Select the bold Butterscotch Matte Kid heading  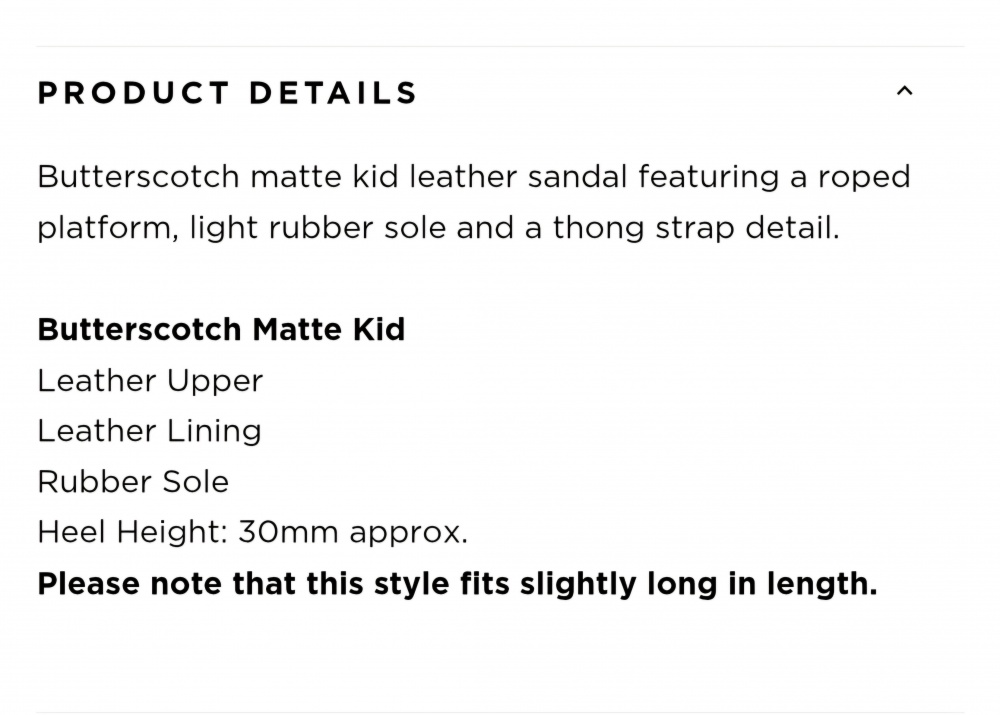(x=221, y=330)
